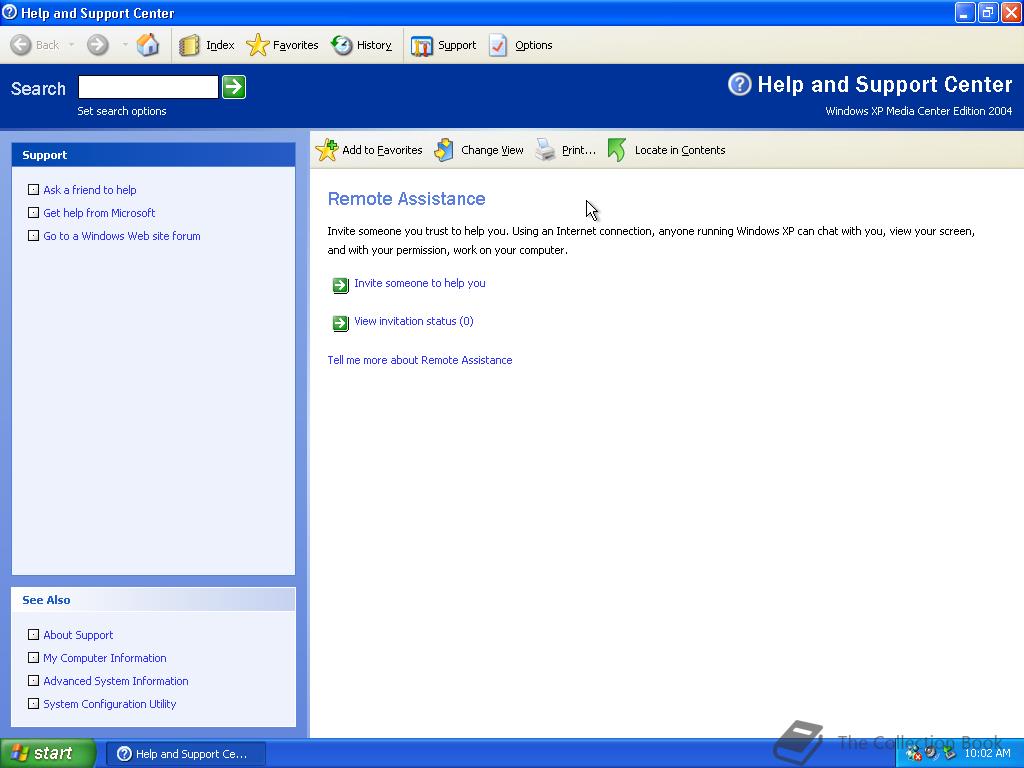Click the network tray icon with red X
The height and width of the screenshot is (768, 1024).
914,754
